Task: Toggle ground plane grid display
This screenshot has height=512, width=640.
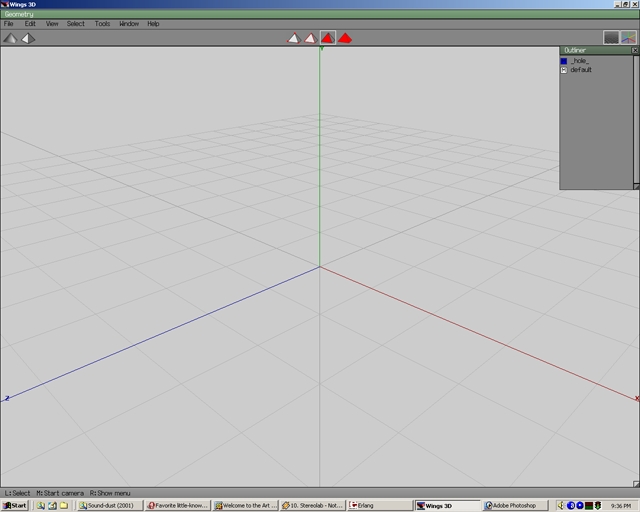Action: (611, 38)
